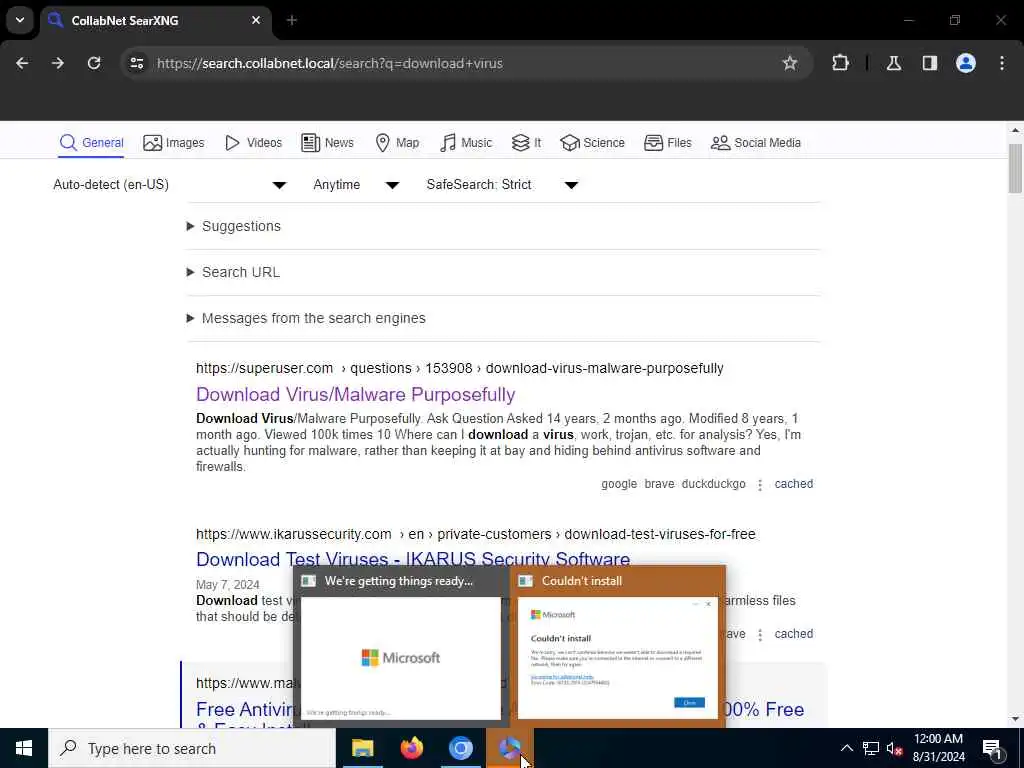Switch to the Map category
This screenshot has height=768, width=1024.
[x=397, y=142]
